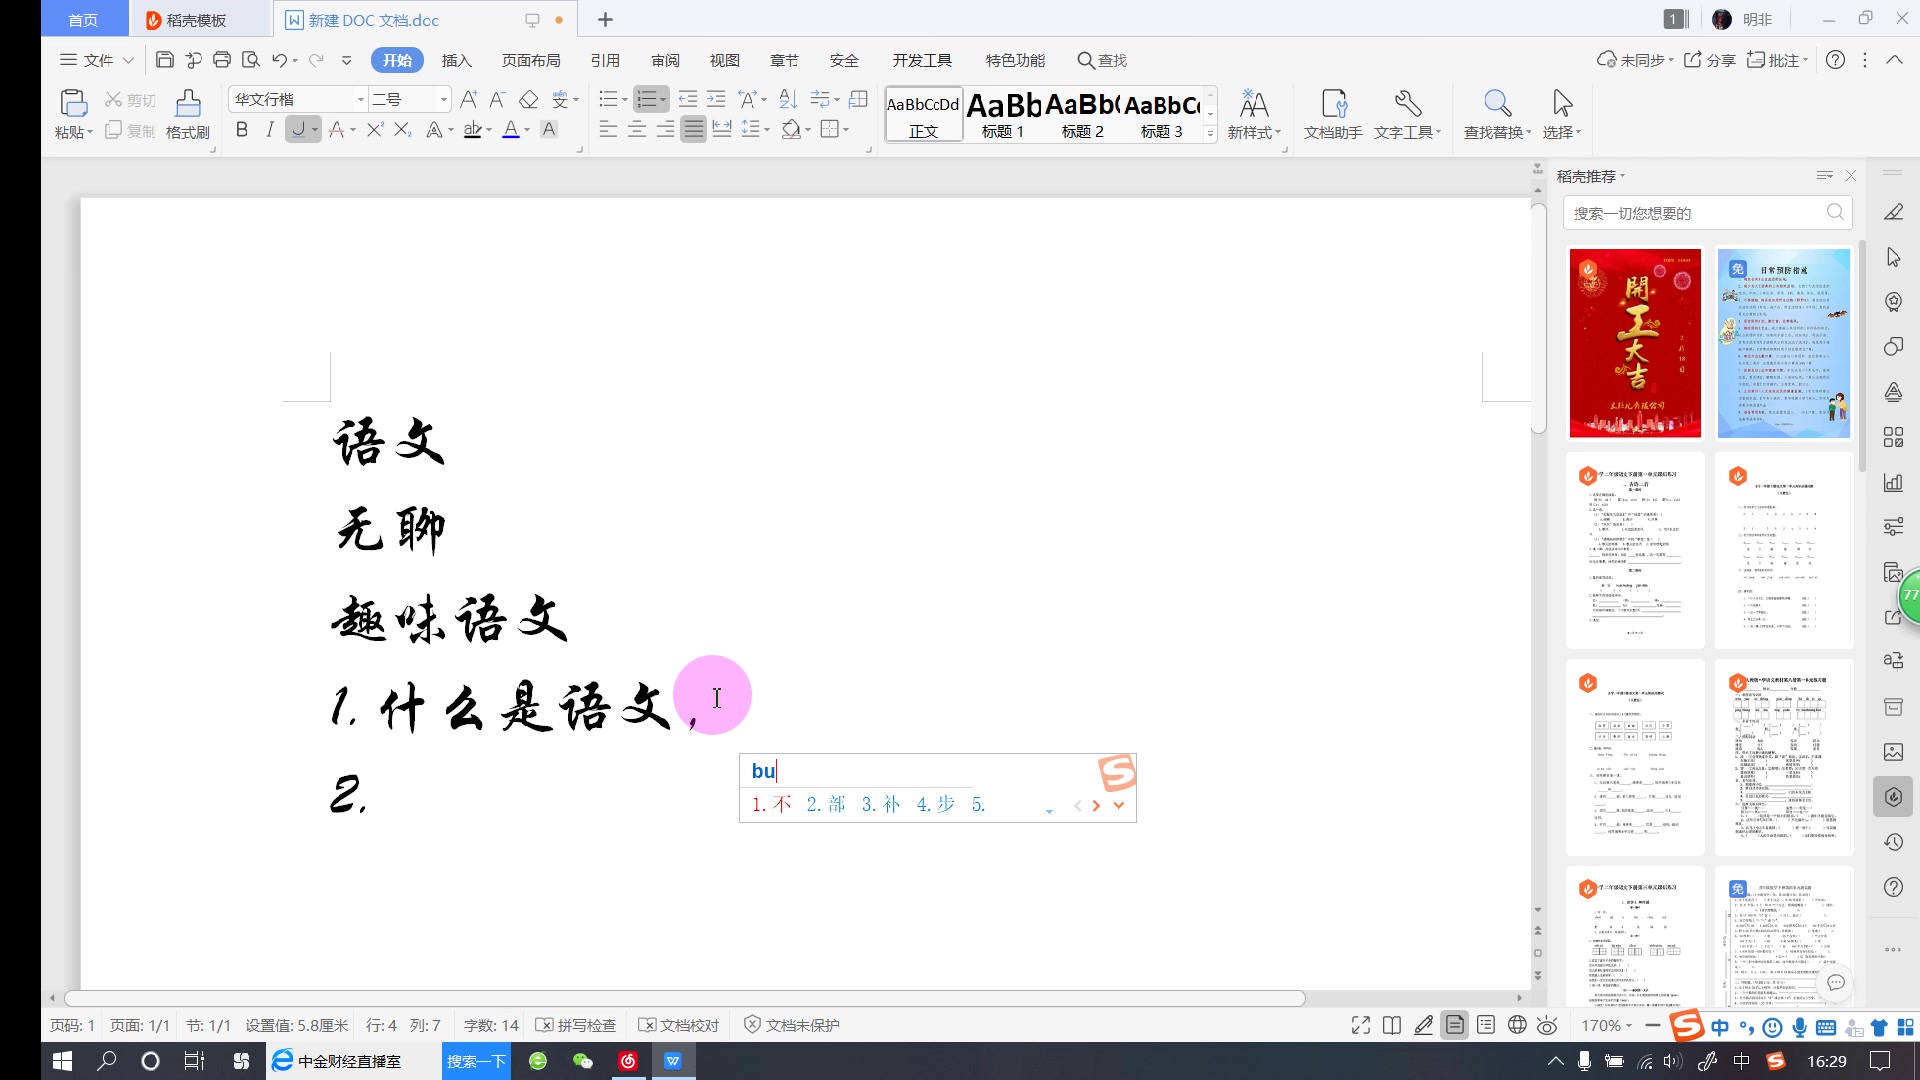This screenshot has height=1080, width=1920.
Task: Switch to web layout globe icon
Action: (1517, 1025)
